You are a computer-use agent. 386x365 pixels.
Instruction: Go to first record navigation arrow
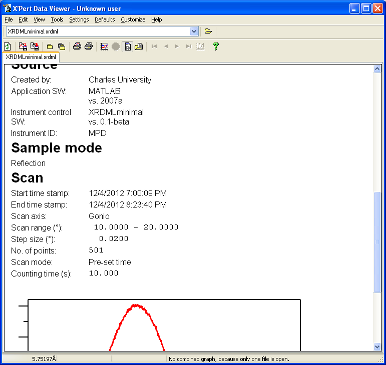point(154,47)
